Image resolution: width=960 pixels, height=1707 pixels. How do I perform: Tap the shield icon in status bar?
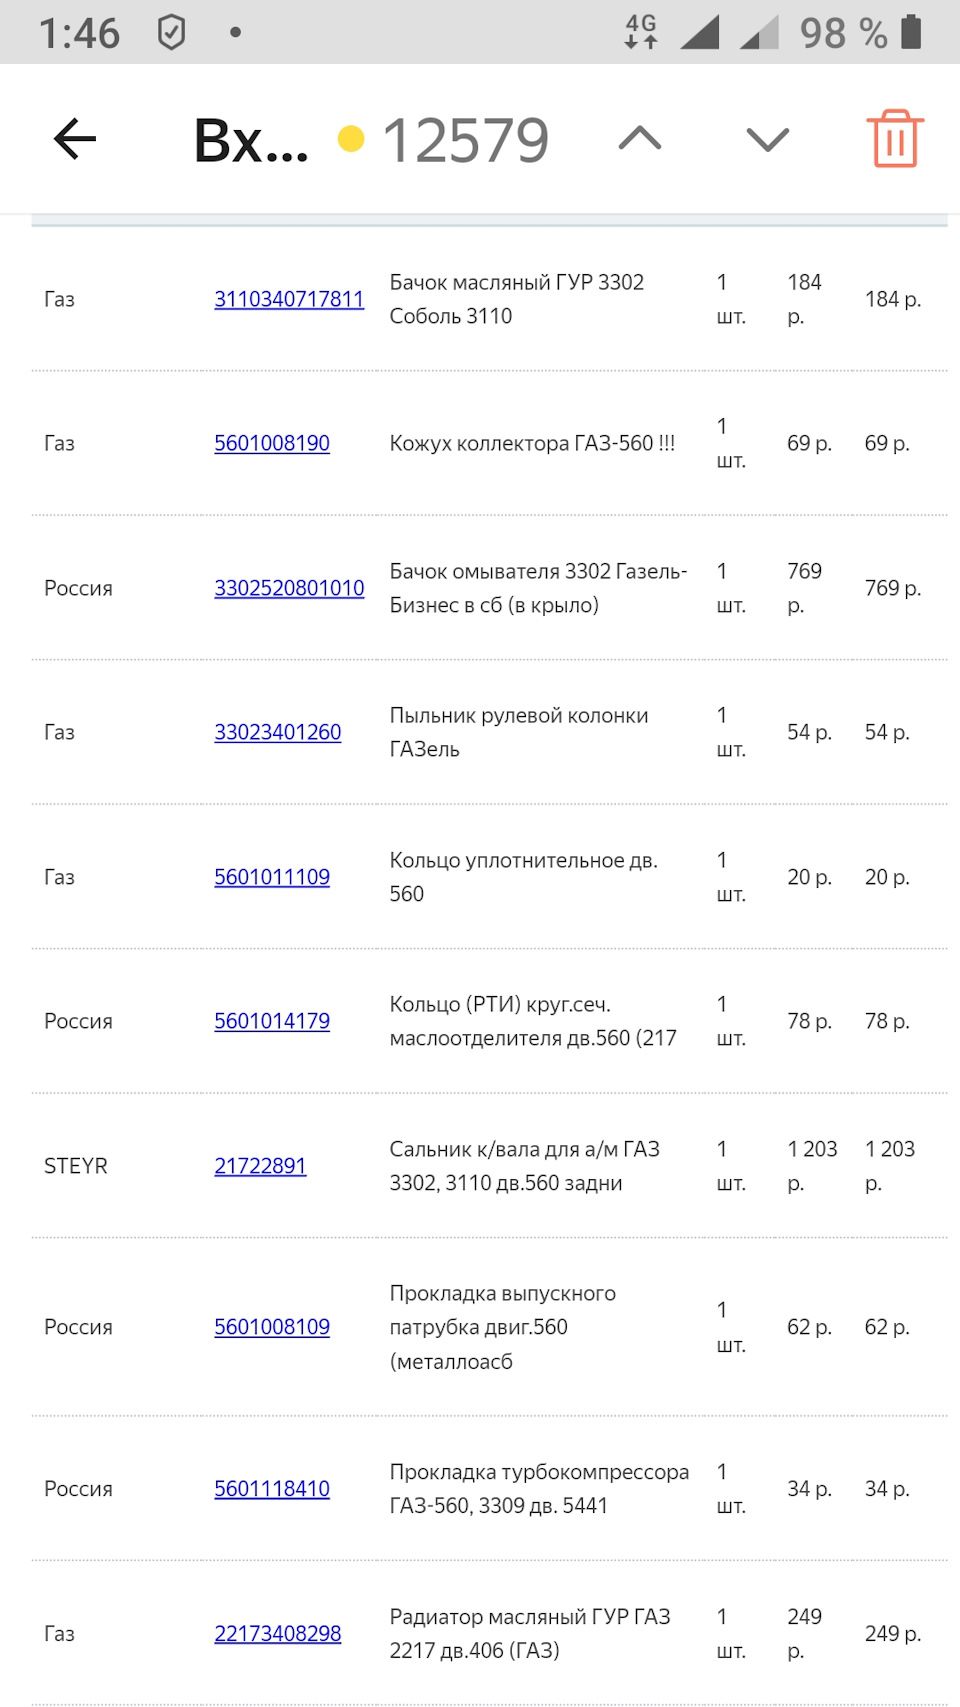click(171, 33)
